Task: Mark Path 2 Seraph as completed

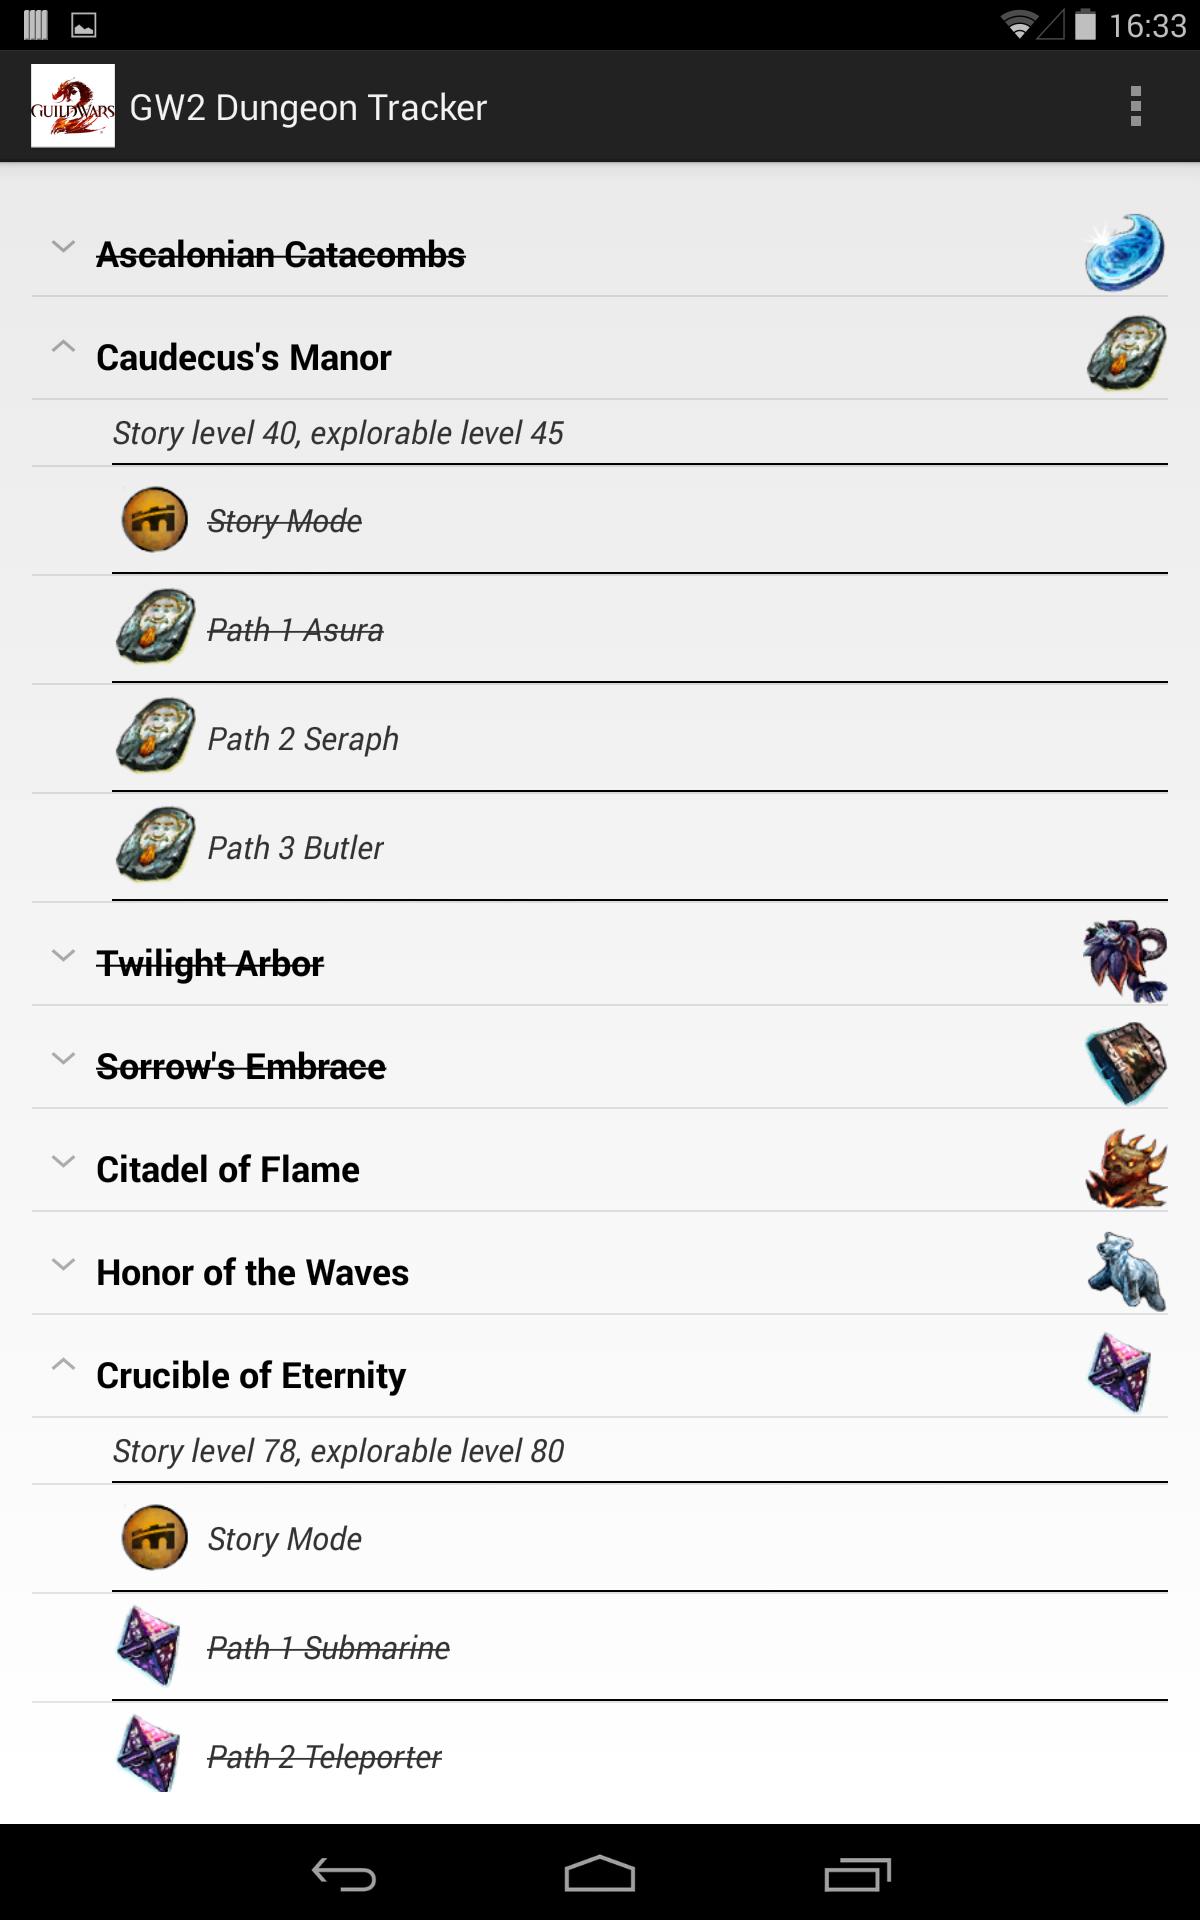Action: point(303,738)
